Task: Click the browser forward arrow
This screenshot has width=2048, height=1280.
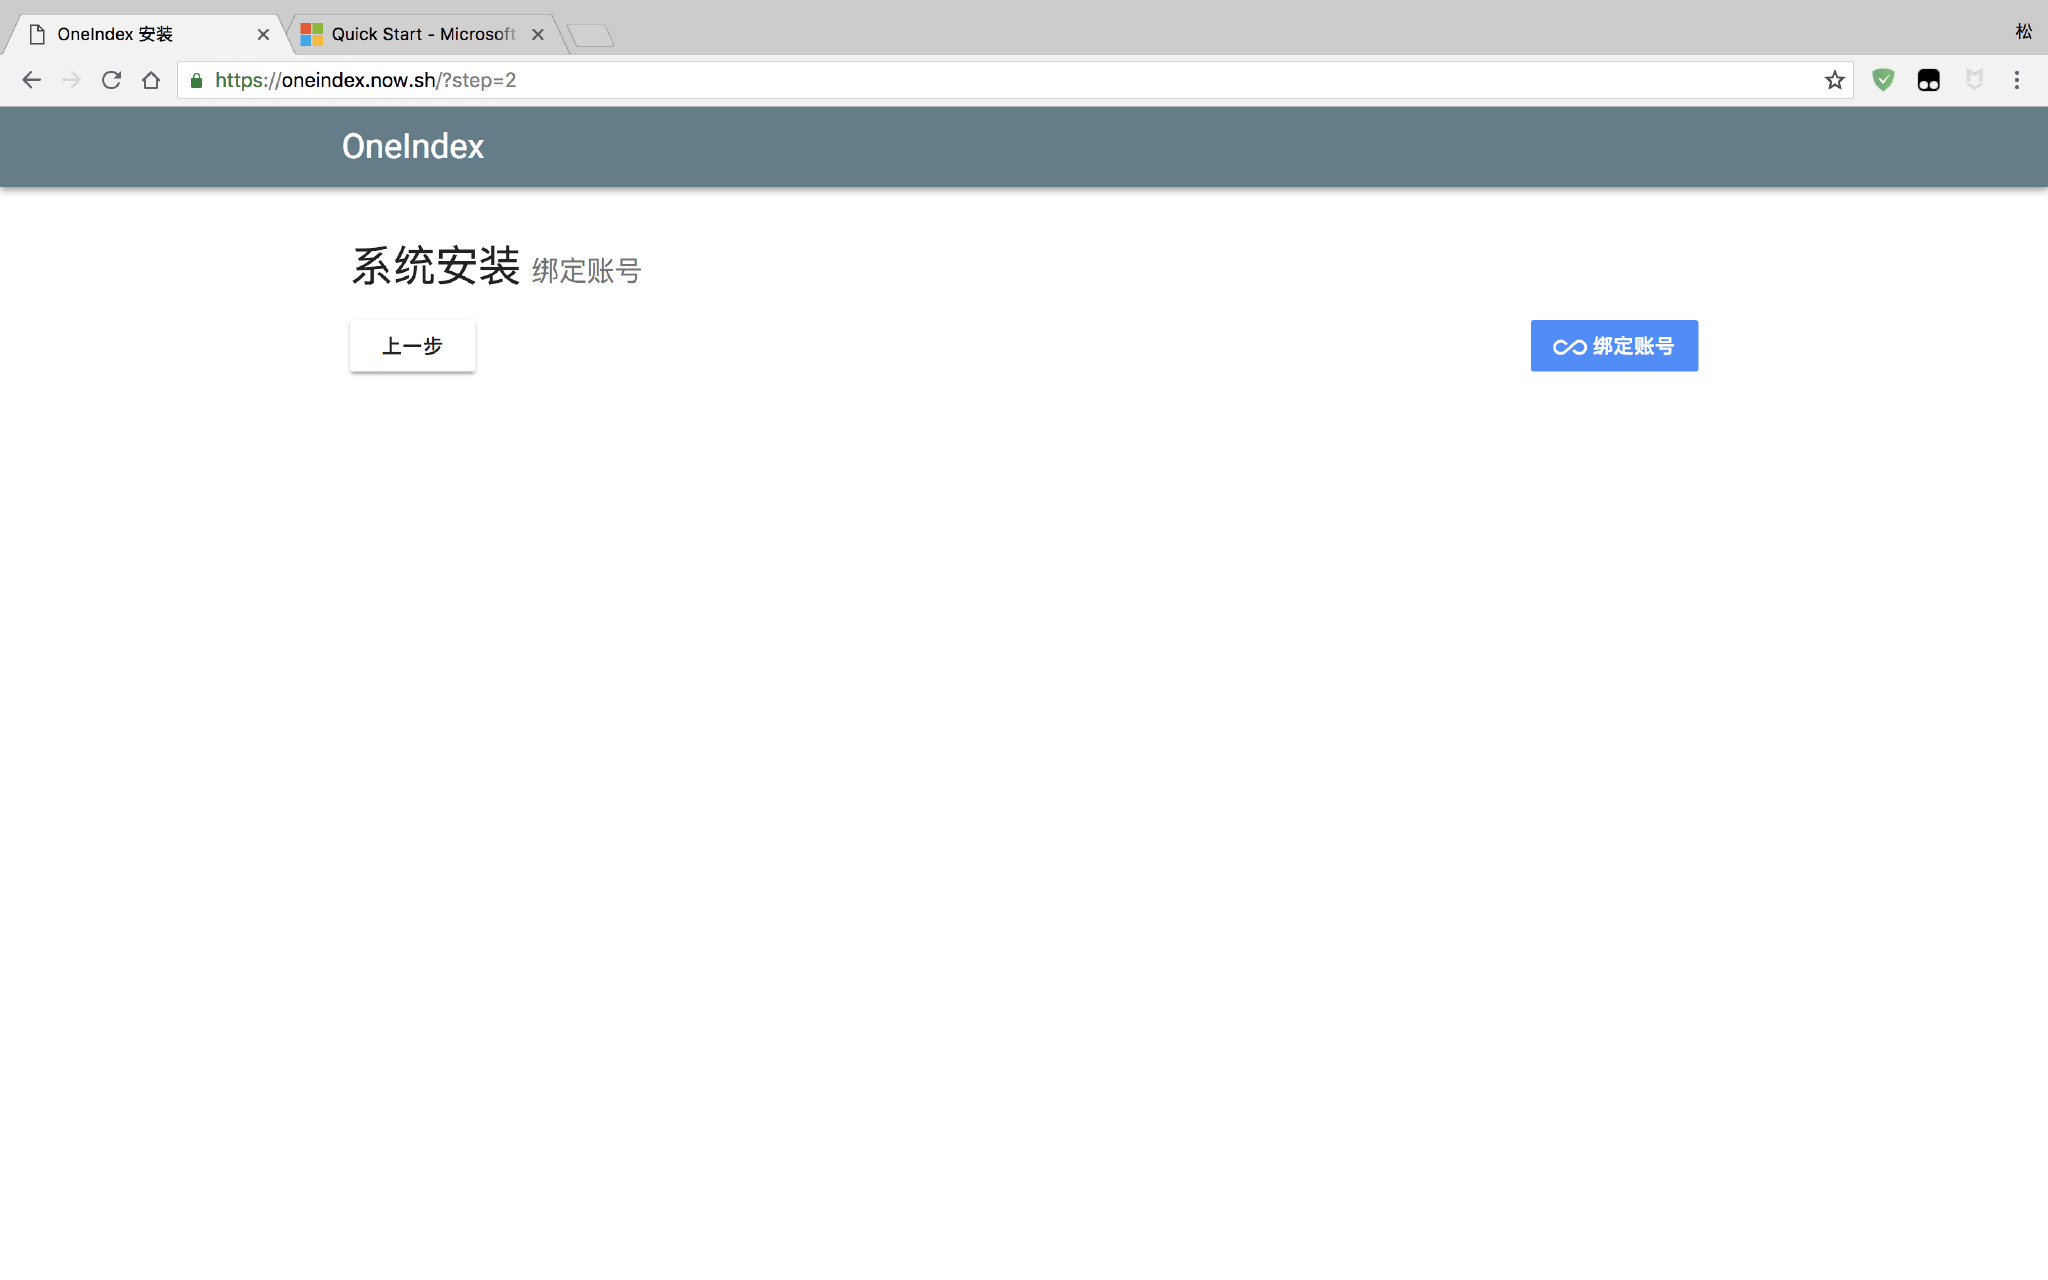Action: [71, 80]
